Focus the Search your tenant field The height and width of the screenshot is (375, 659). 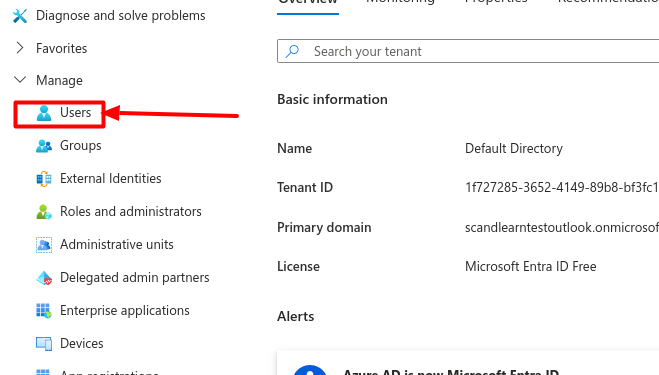[x=468, y=51]
